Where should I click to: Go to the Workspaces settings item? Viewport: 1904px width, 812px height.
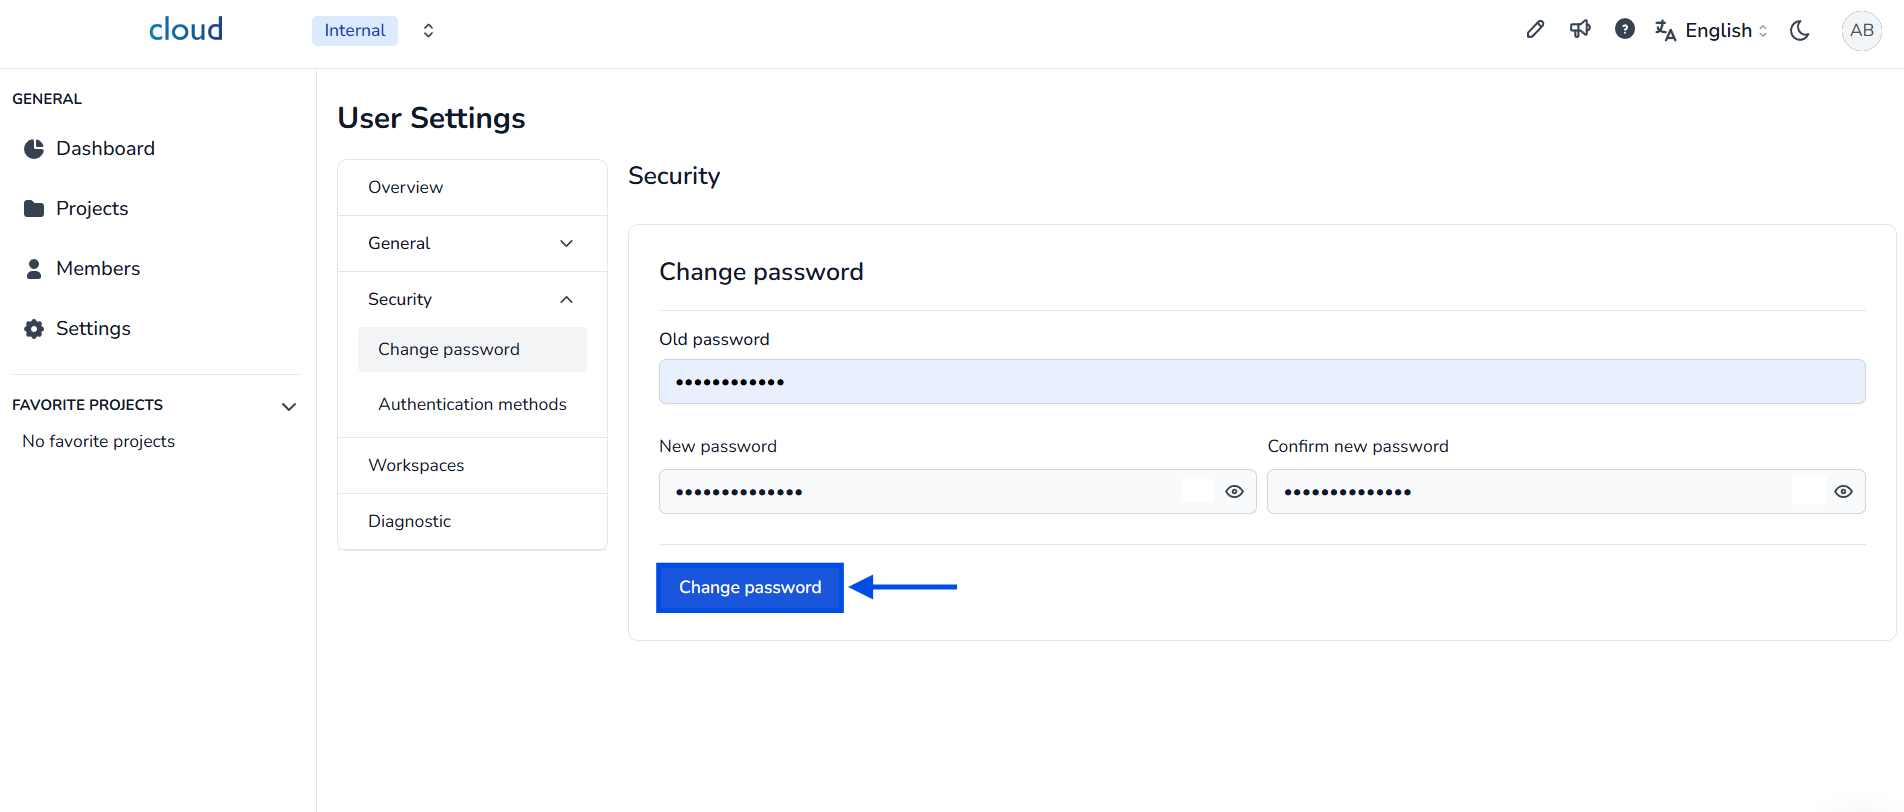click(x=416, y=466)
